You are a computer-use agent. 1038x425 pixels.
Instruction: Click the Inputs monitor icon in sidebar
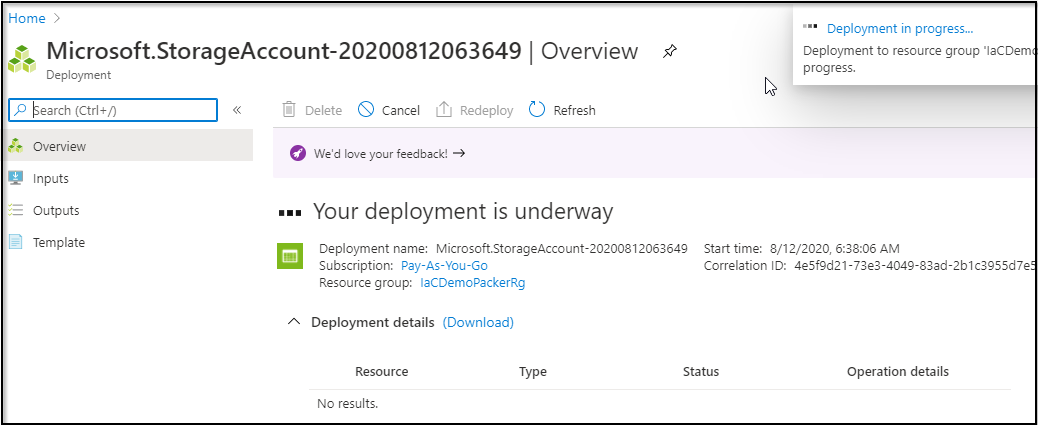point(15,178)
